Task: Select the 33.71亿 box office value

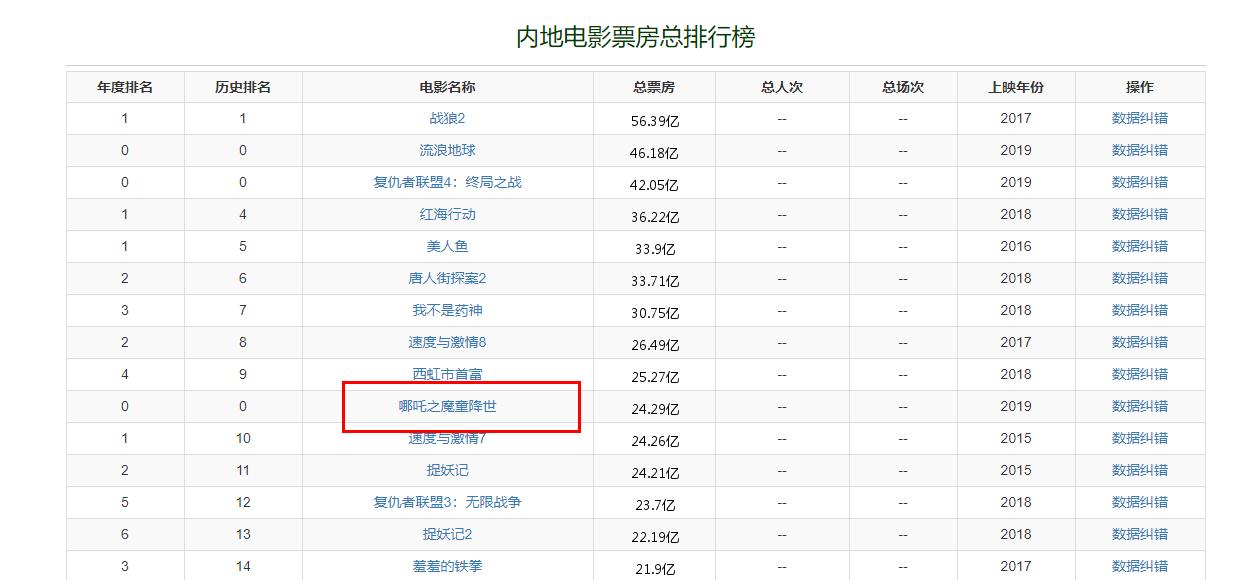Action: (x=655, y=281)
